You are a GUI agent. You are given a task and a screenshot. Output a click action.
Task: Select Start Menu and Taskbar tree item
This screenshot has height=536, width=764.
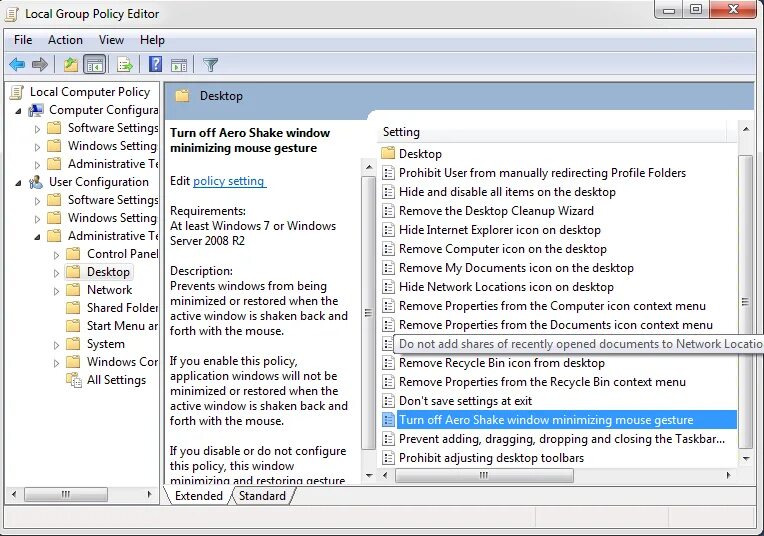coord(122,326)
